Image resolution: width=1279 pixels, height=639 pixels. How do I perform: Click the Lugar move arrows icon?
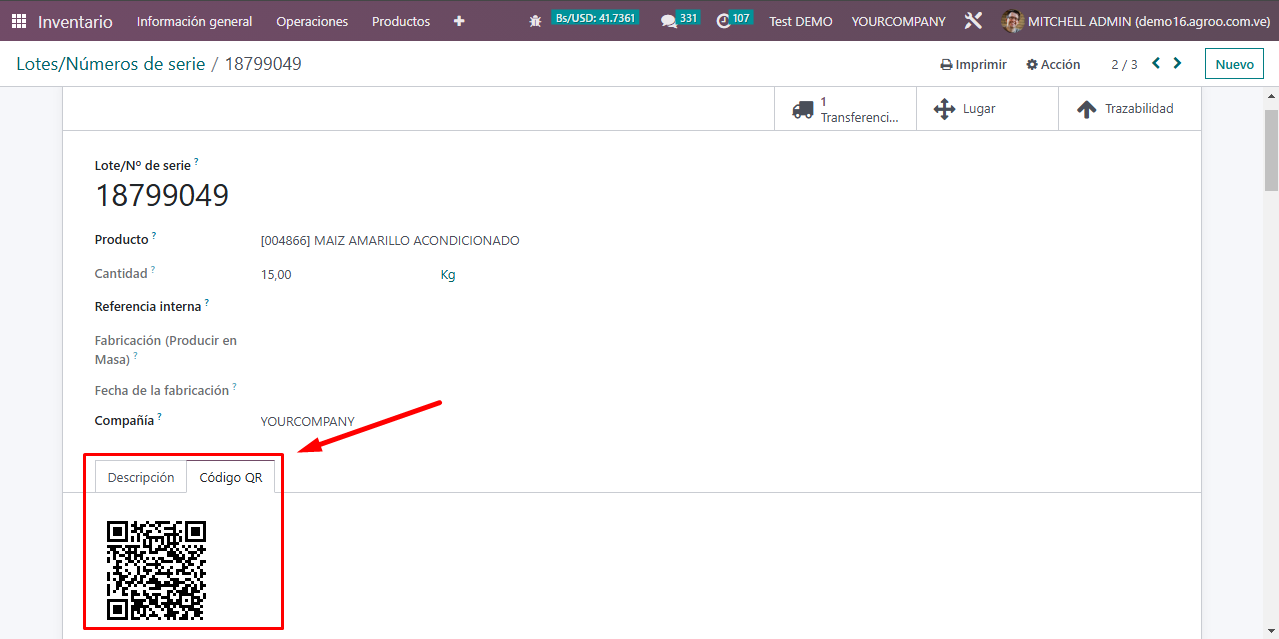coord(944,109)
